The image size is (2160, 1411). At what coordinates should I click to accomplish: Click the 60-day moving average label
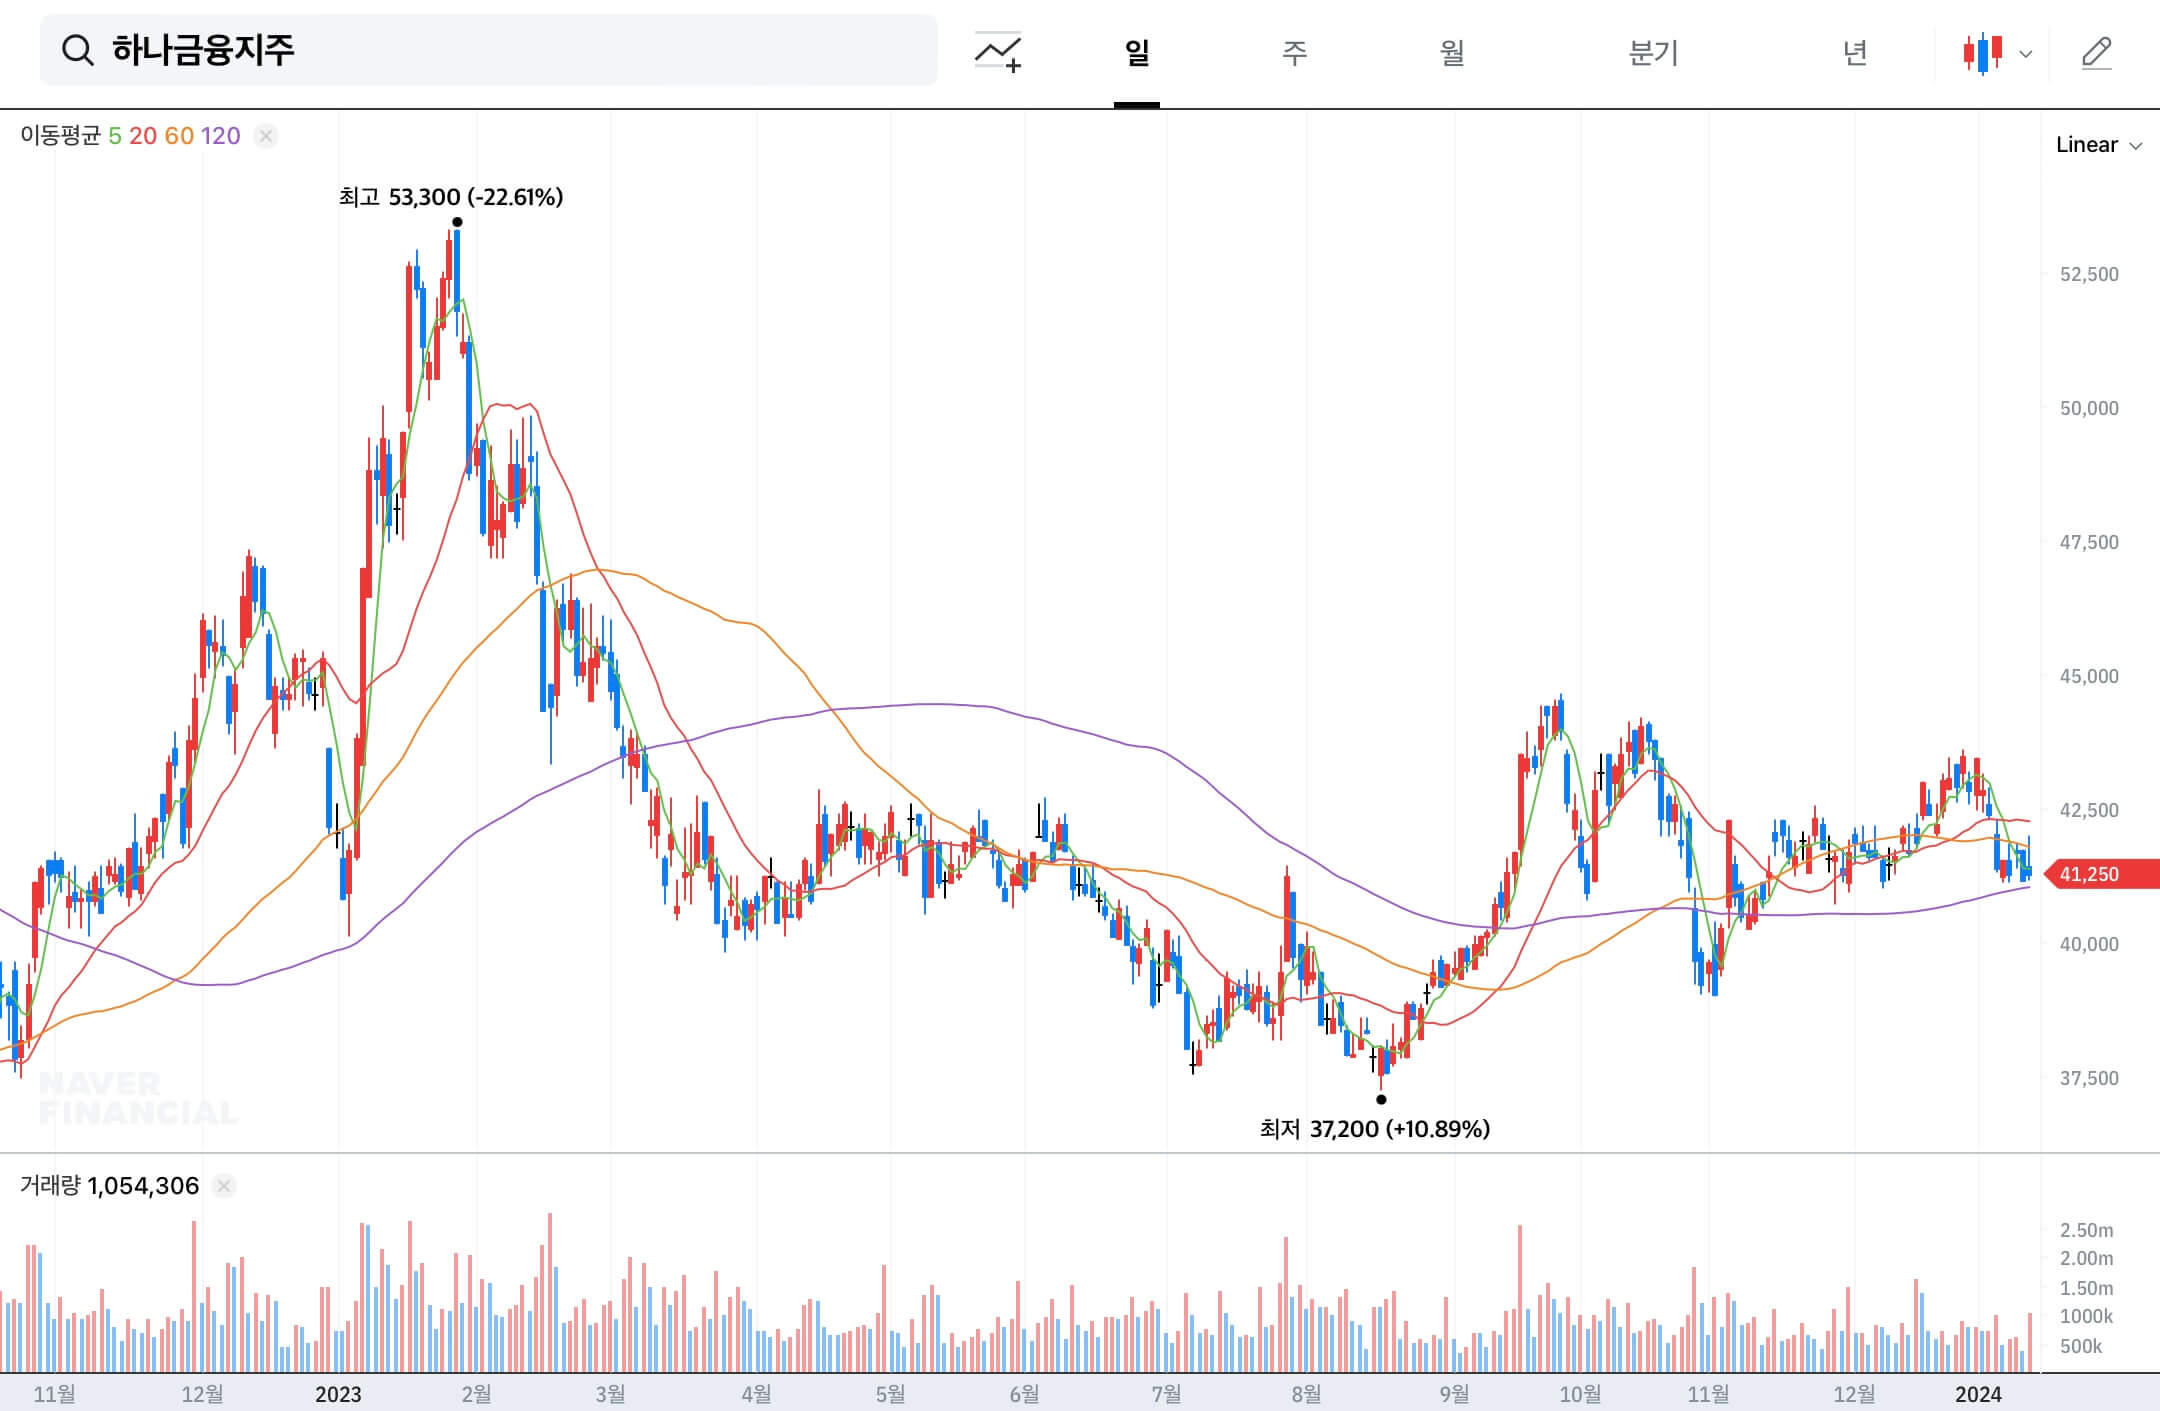pyautogui.click(x=179, y=136)
